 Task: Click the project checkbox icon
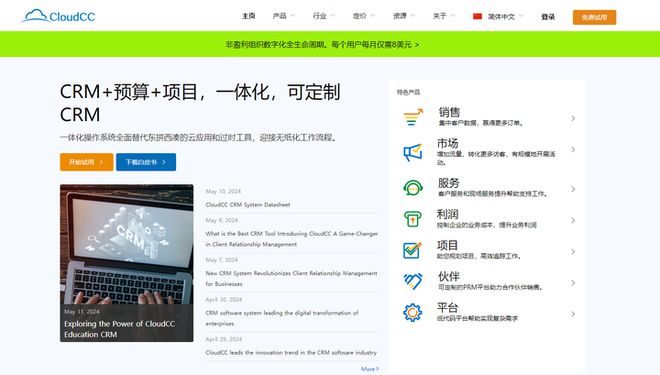(x=412, y=250)
